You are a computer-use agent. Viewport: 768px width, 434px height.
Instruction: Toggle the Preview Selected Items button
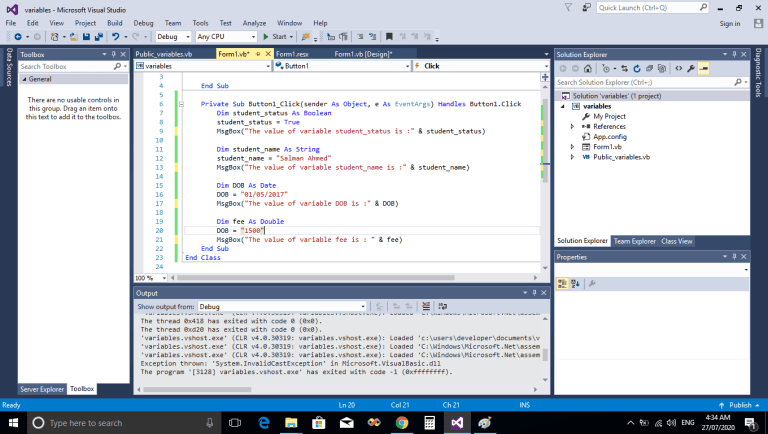(x=704, y=68)
